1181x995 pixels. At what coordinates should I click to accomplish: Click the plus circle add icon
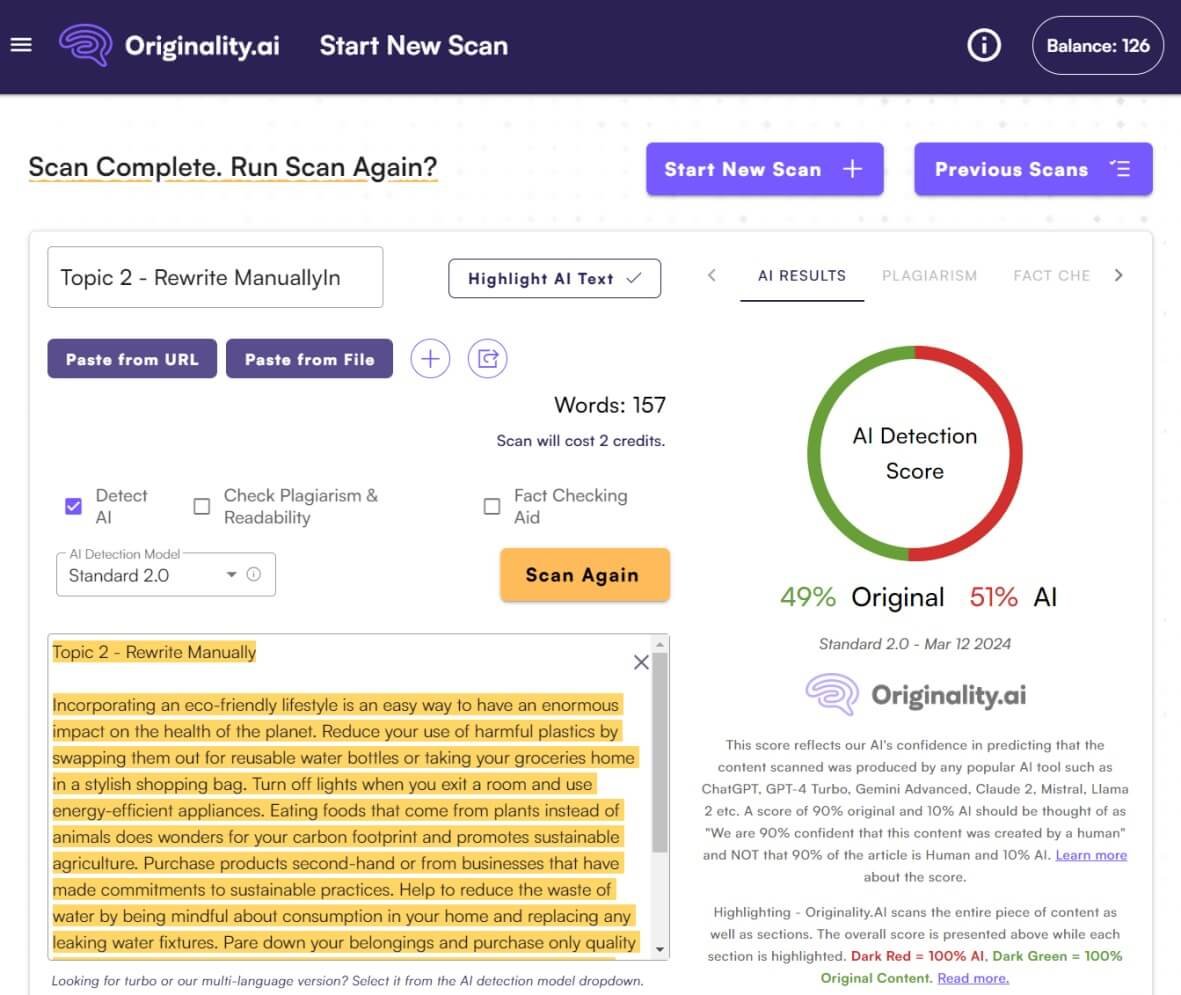click(x=430, y=359)
